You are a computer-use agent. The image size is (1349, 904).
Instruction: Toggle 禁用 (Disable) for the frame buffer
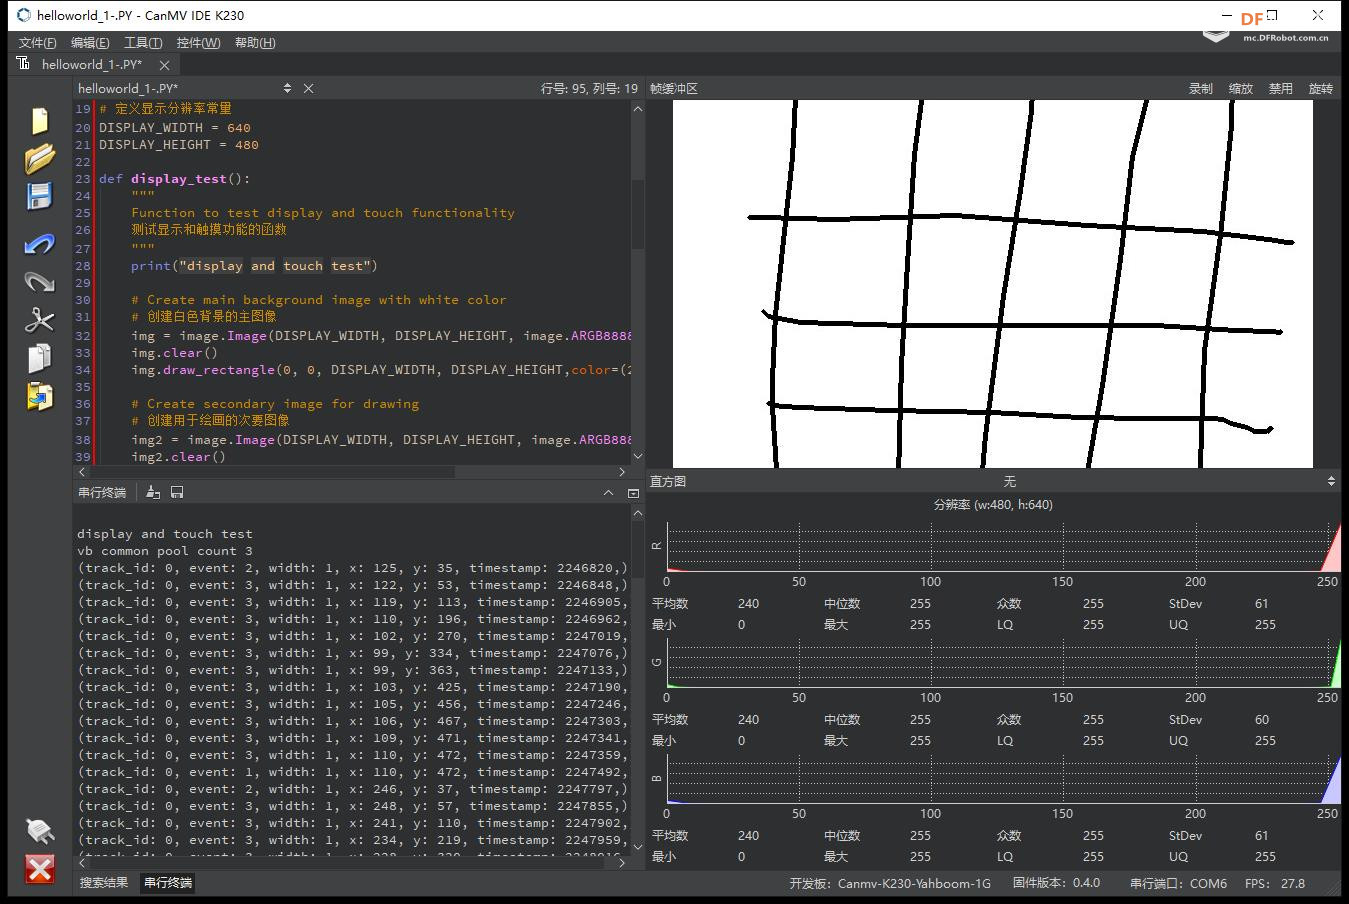tap(1280, 88)
